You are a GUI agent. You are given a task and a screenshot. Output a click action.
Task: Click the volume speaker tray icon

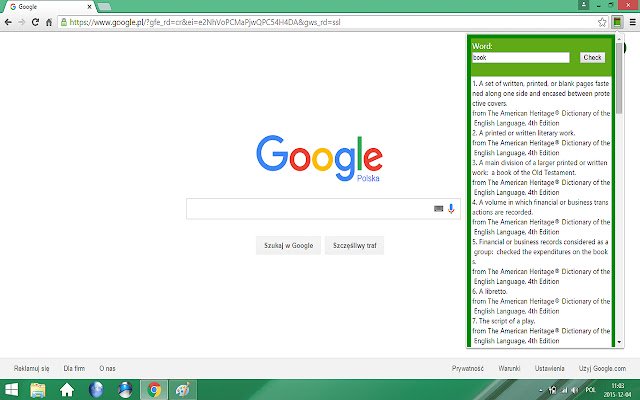click(x=574, y=390)
